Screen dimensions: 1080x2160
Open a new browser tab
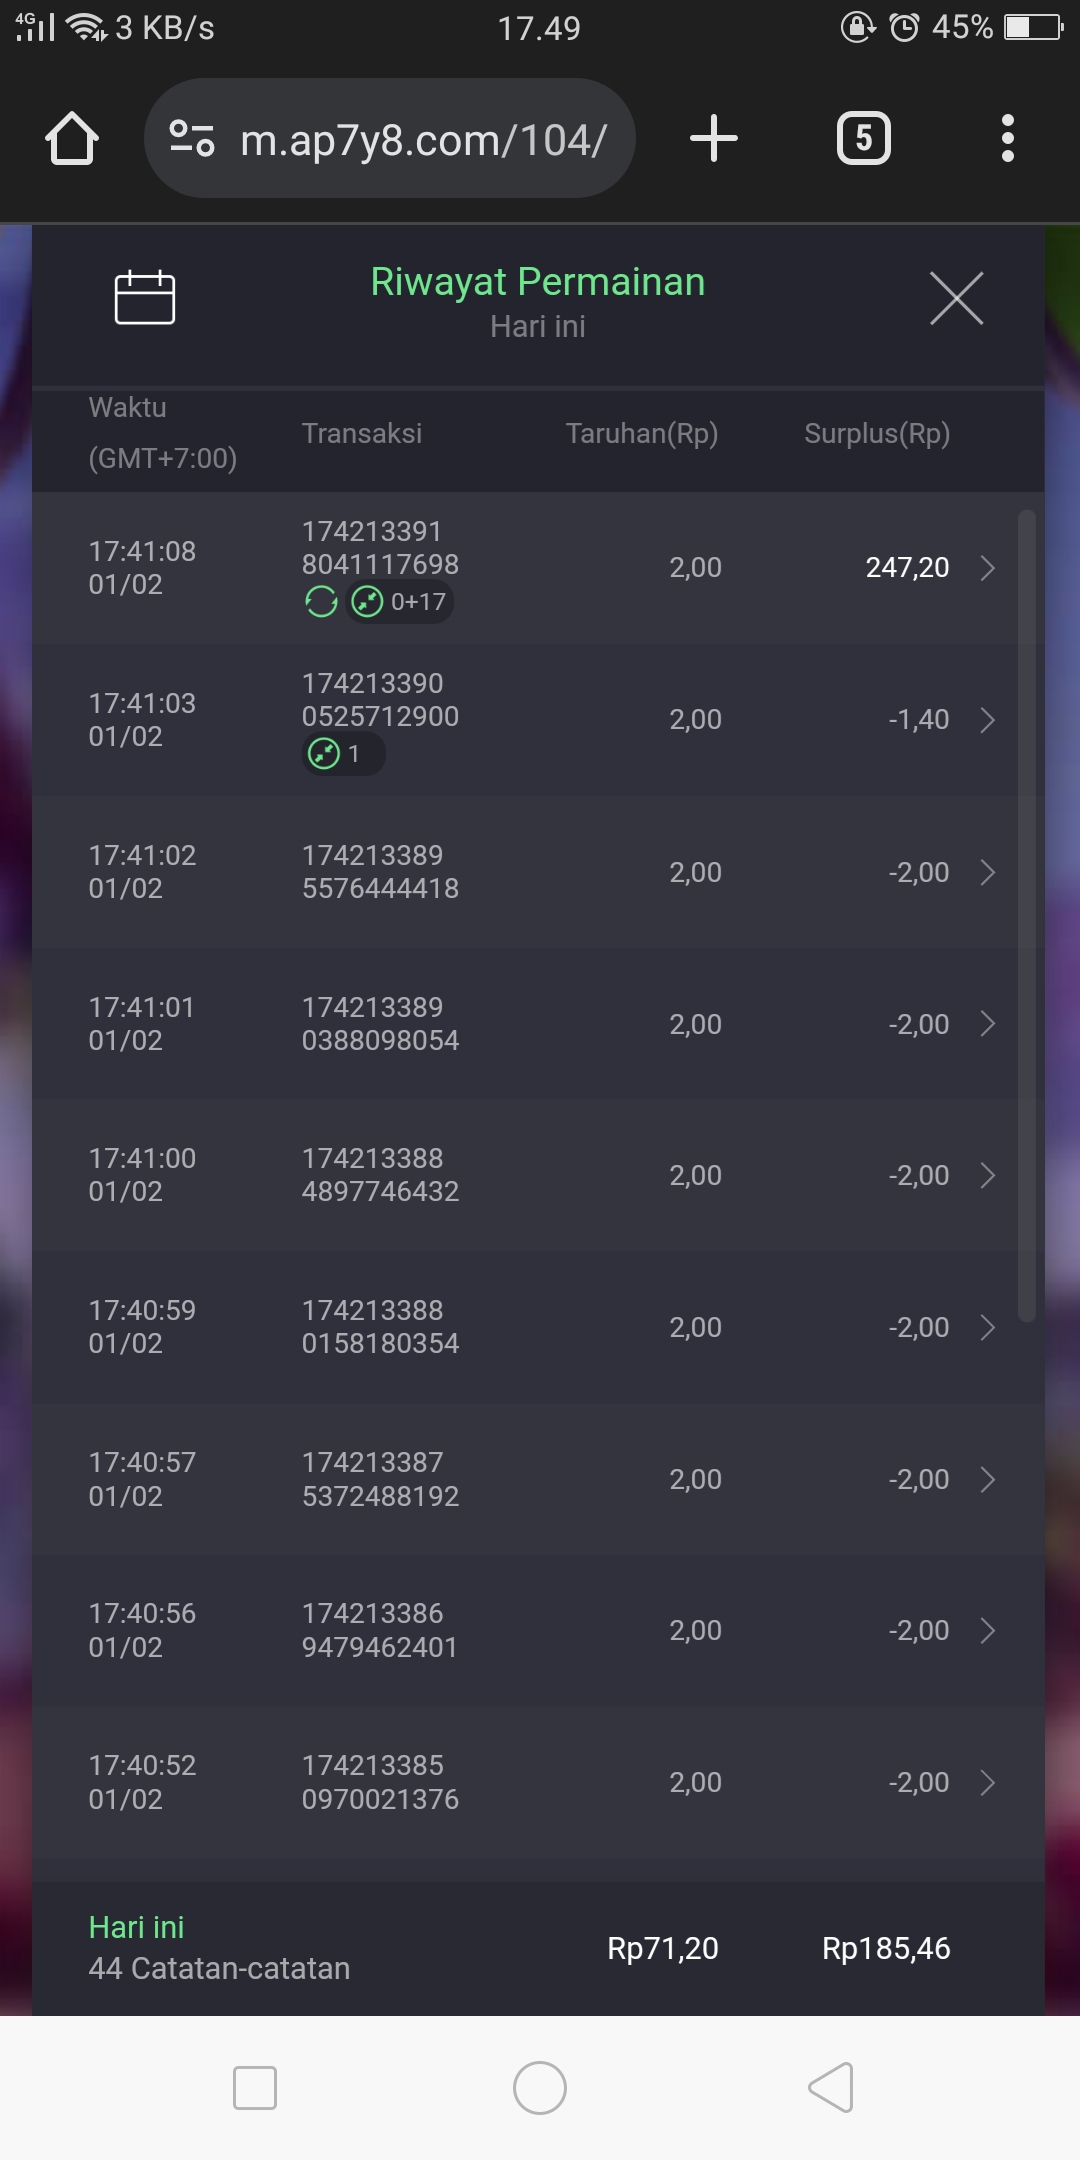pos(714,138)
